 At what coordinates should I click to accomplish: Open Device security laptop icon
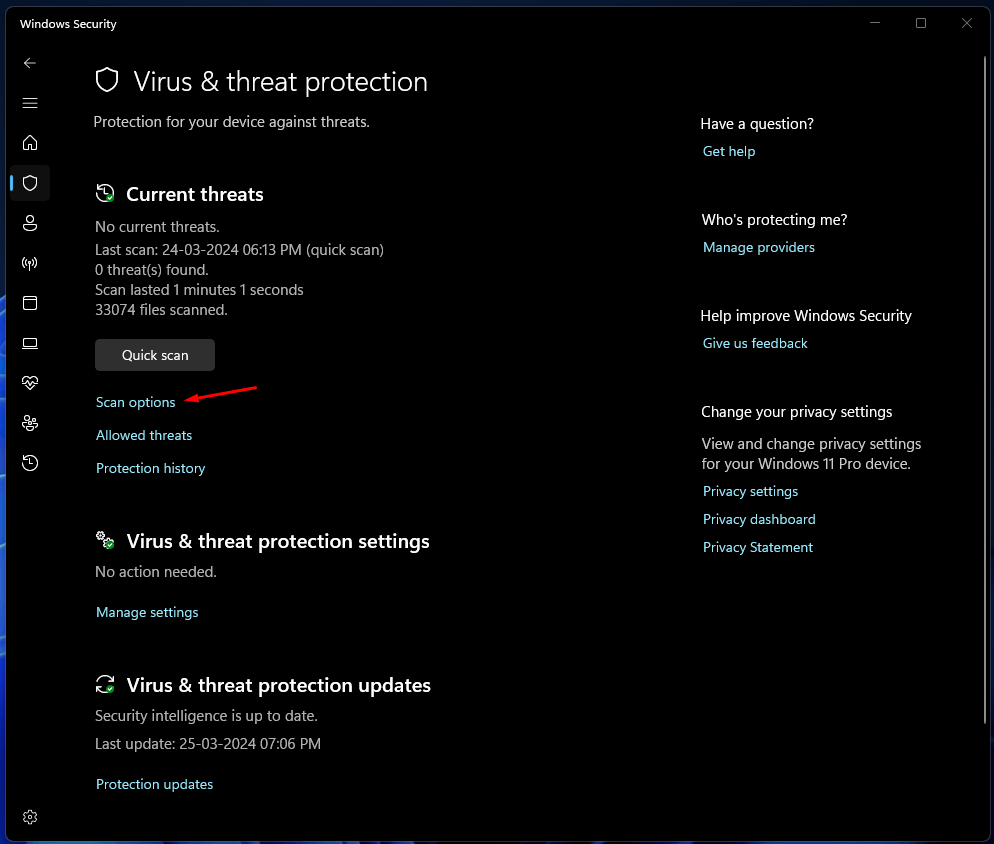click(x=30, y=343)
